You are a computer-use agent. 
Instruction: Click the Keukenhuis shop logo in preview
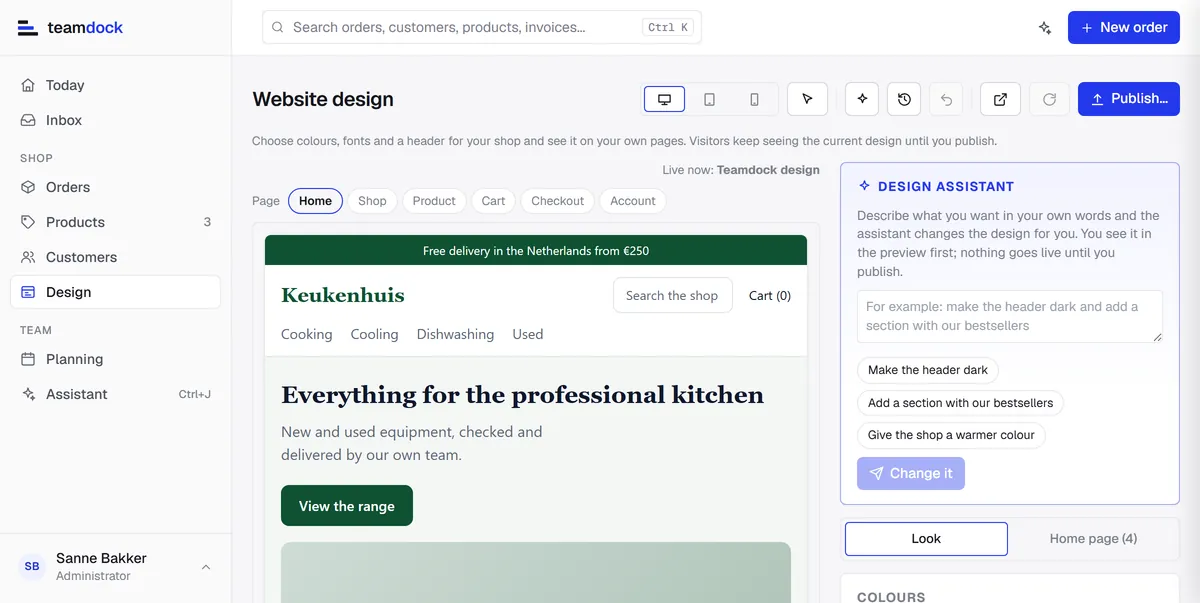coord(343,295)
